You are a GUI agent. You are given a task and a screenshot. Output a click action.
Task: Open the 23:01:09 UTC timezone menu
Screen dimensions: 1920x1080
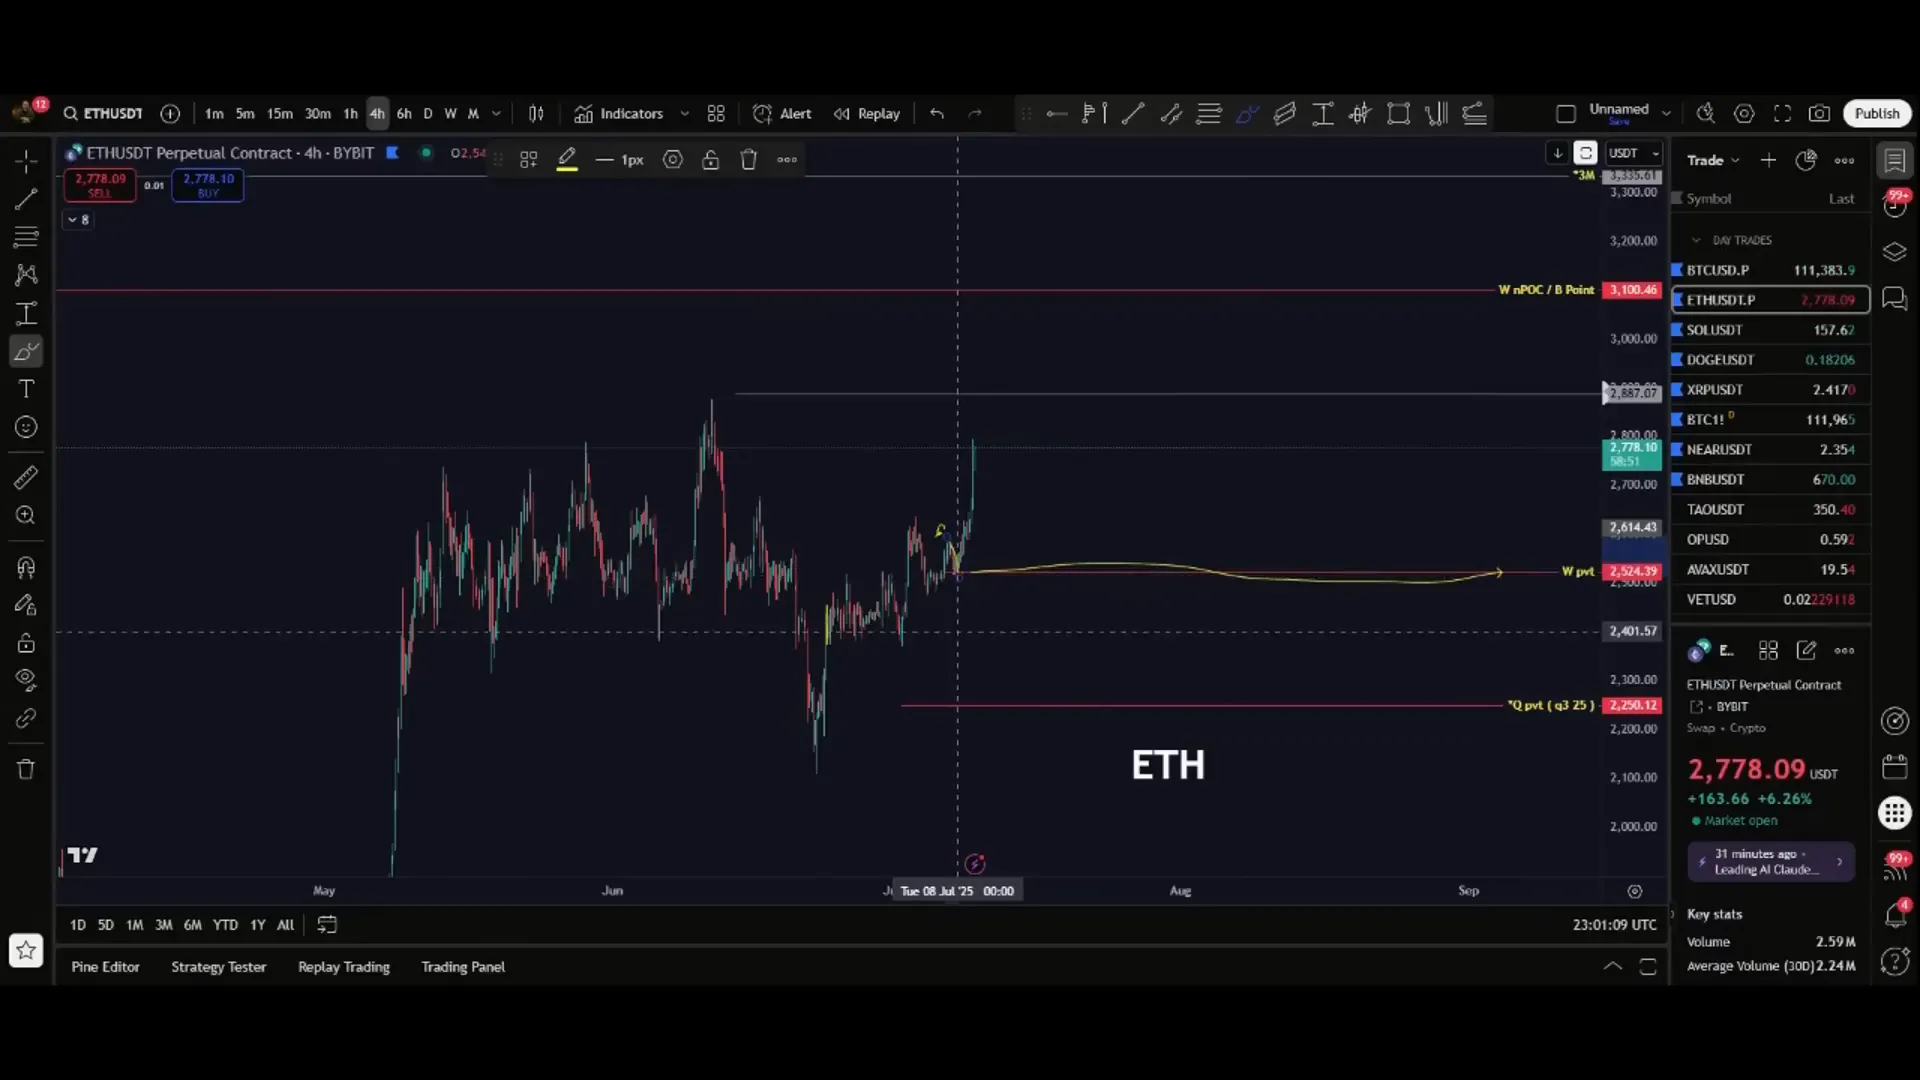click(1614, 925)
